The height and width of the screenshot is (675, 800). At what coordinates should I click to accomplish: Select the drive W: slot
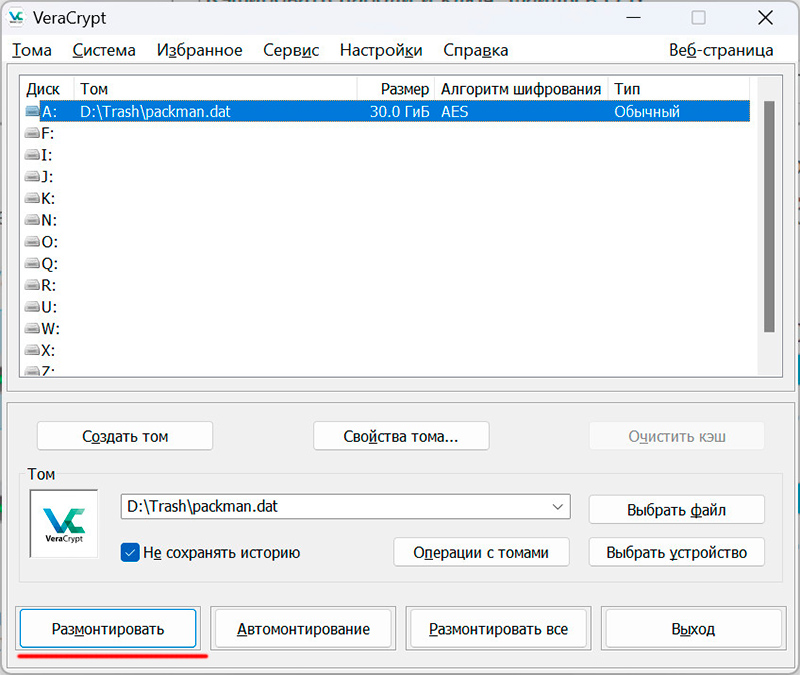48,329
